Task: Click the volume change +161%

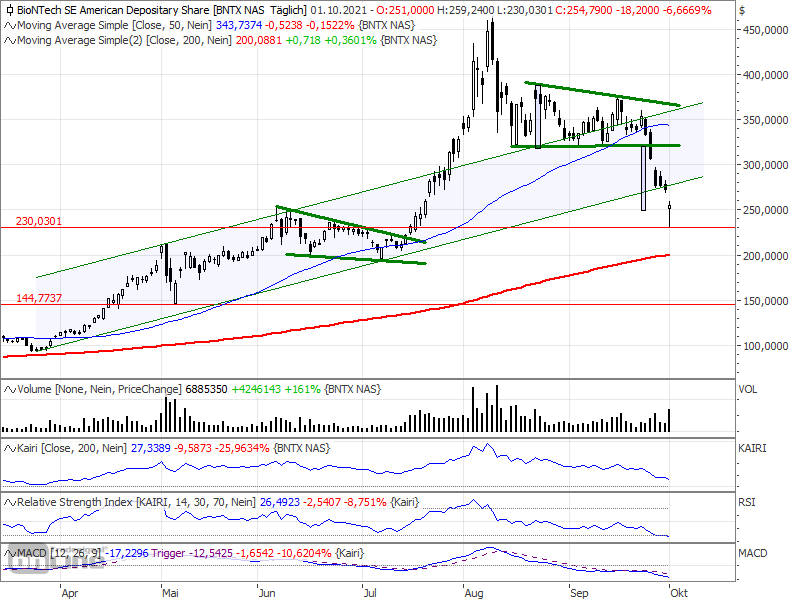Action: pyautogui.click(x=302, y=389)
